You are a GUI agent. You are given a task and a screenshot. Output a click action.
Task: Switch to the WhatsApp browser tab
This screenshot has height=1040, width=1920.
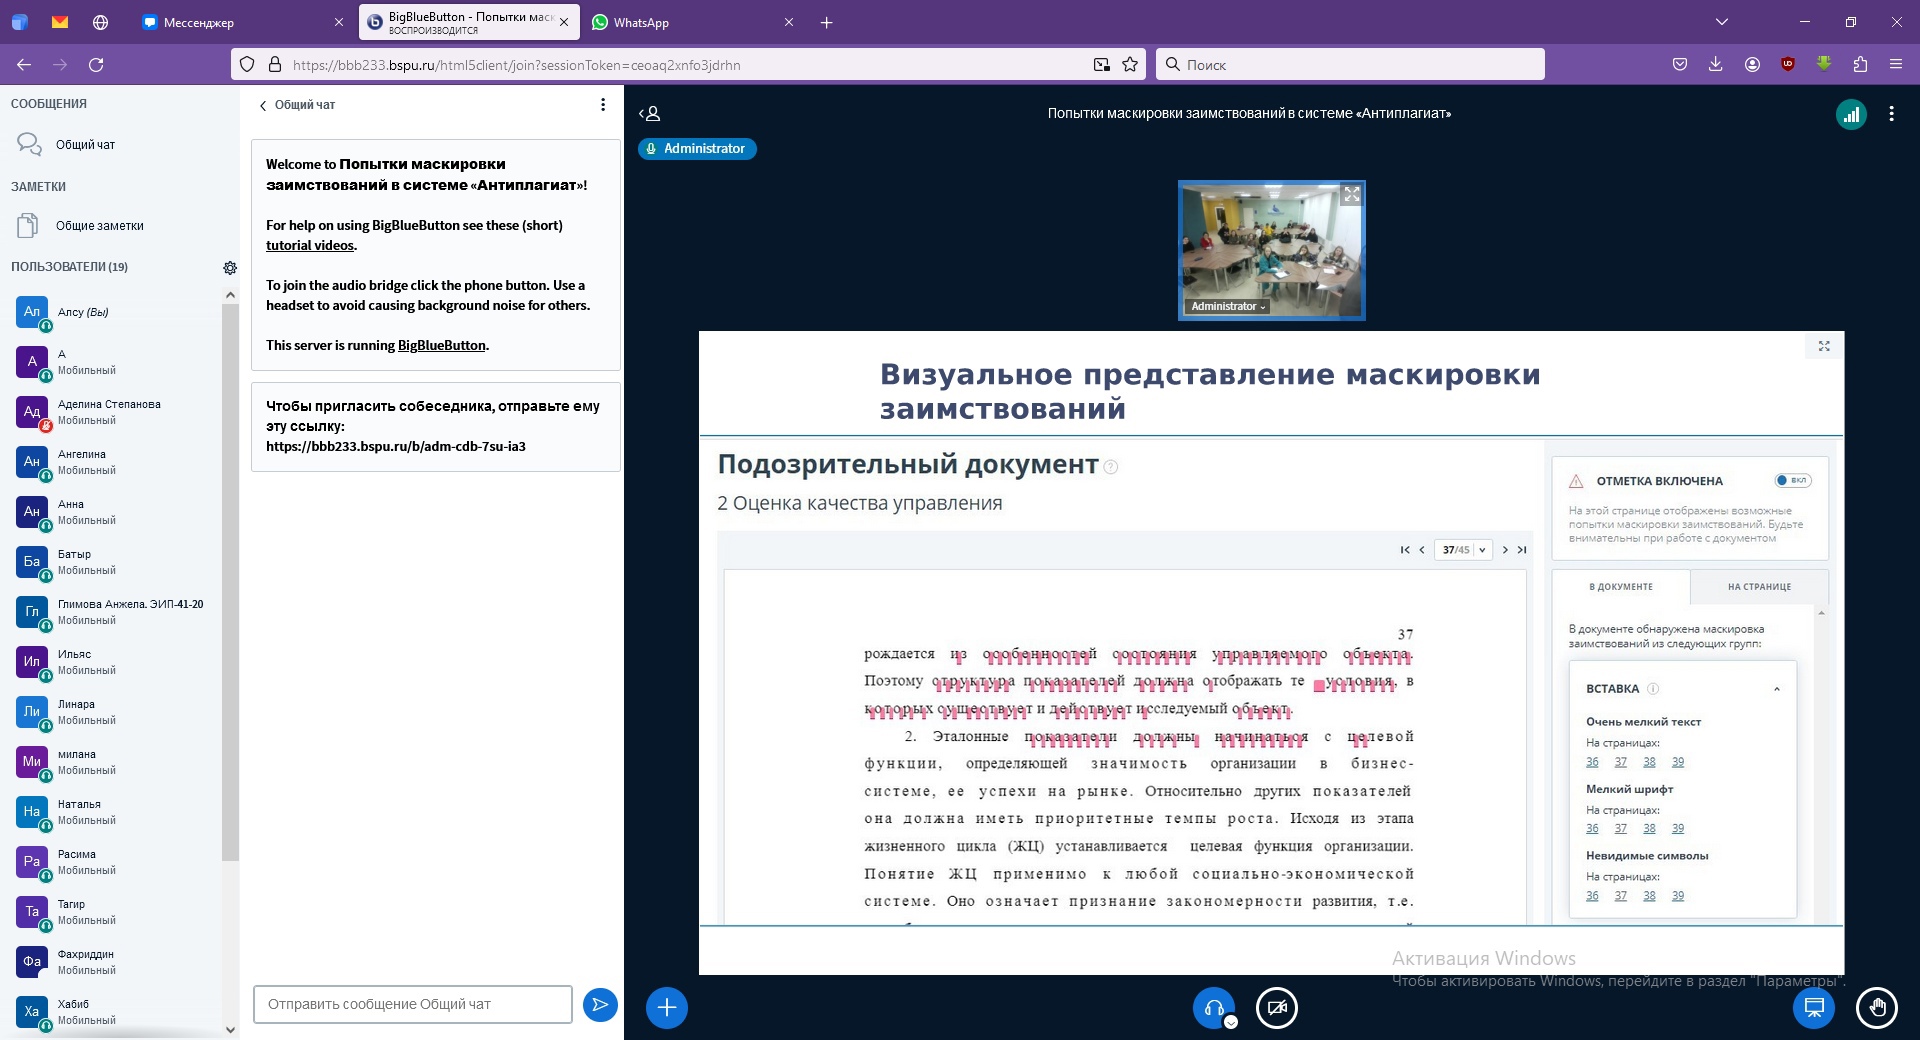tap(641, 22)
